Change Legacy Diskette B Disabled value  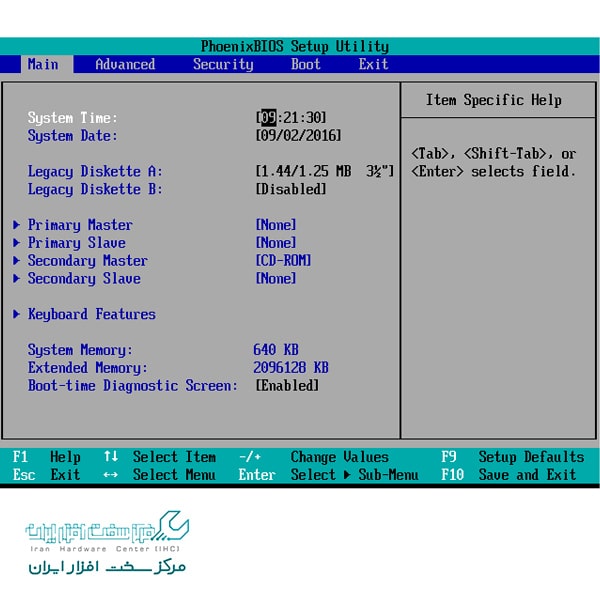[291, 189]
